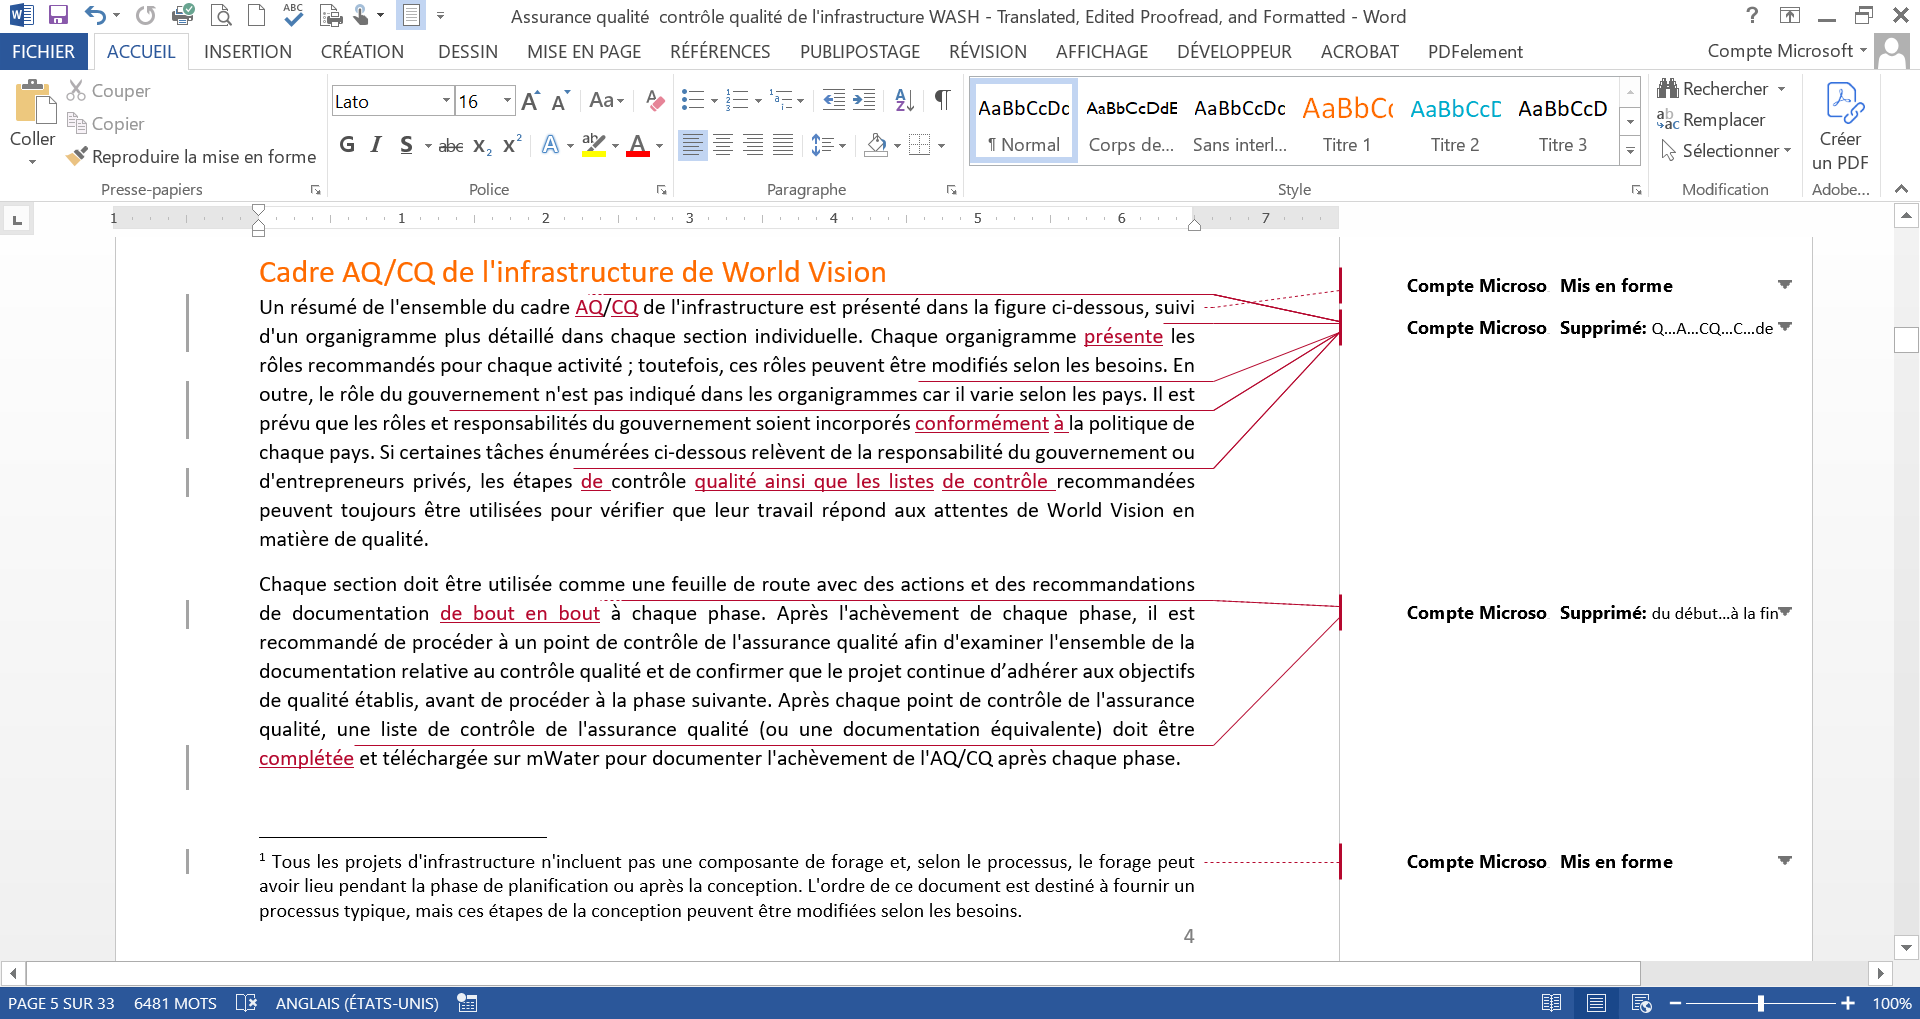Open the Rechercher dropdown arrow
1920x1019 pixels.
pyautogui.click(x=1781, y=89)
